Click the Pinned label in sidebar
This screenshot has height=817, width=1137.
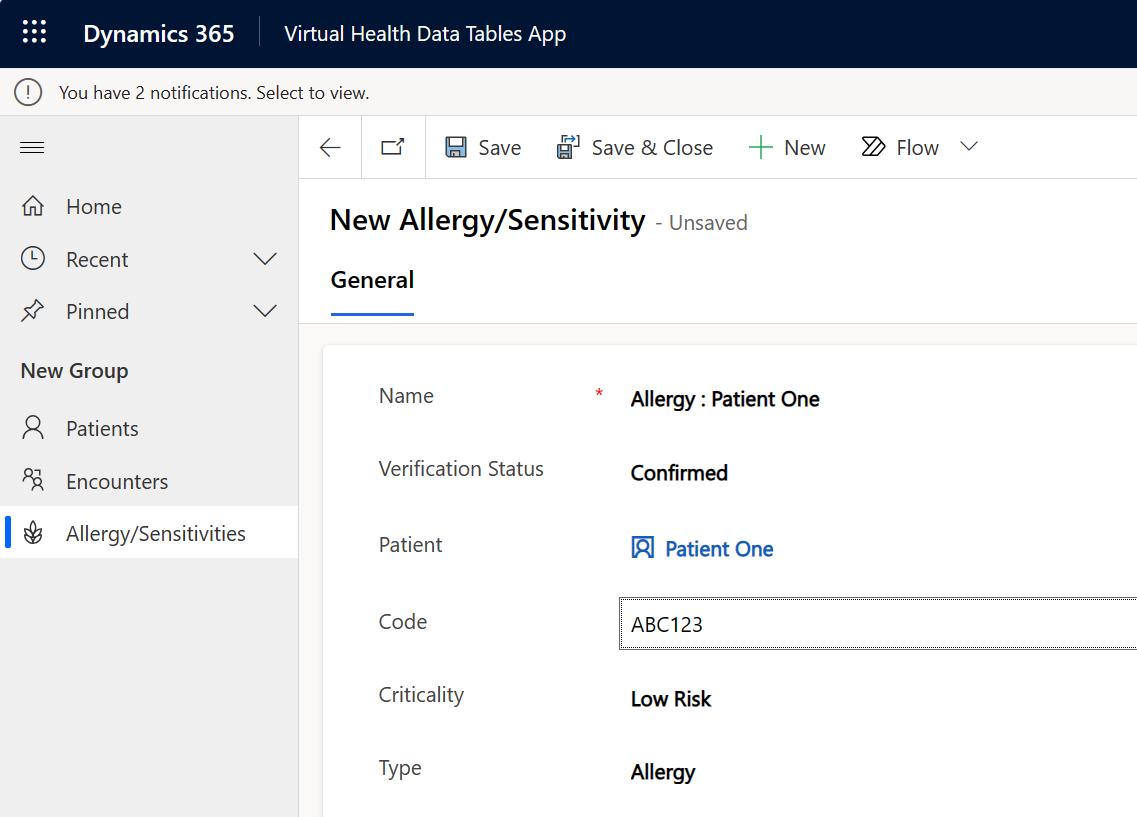98,312
